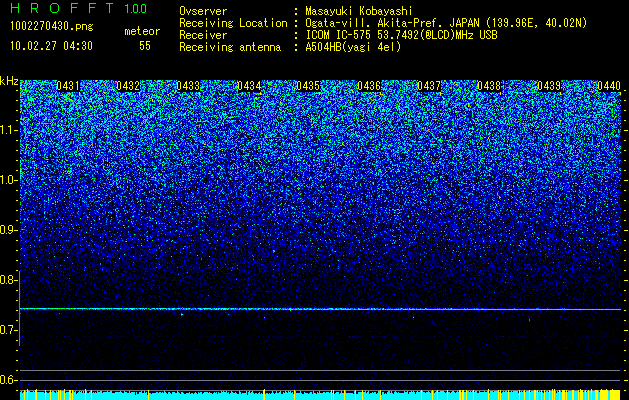629x400 pixels.
Task: Click the 1.0 frequency axis label
Action: pyautogui.click(x=7, y=180)
